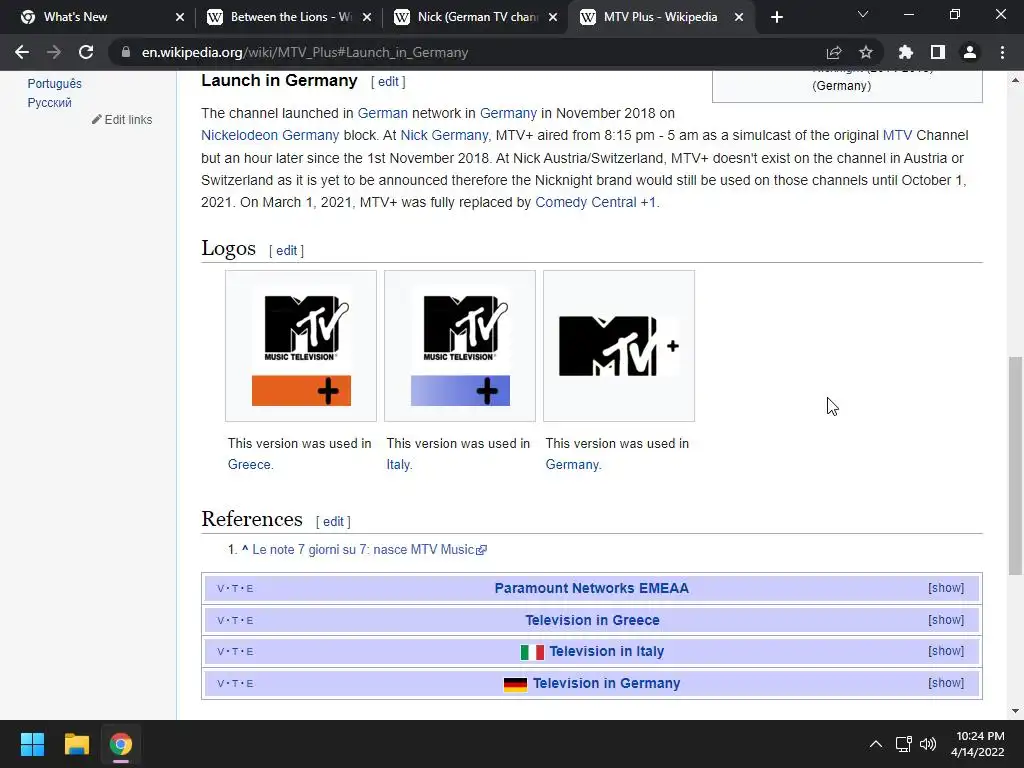1024x768 pixels.
Task: Open Le note 7 giorni su 7 reference
Action: tap(369, 550)
